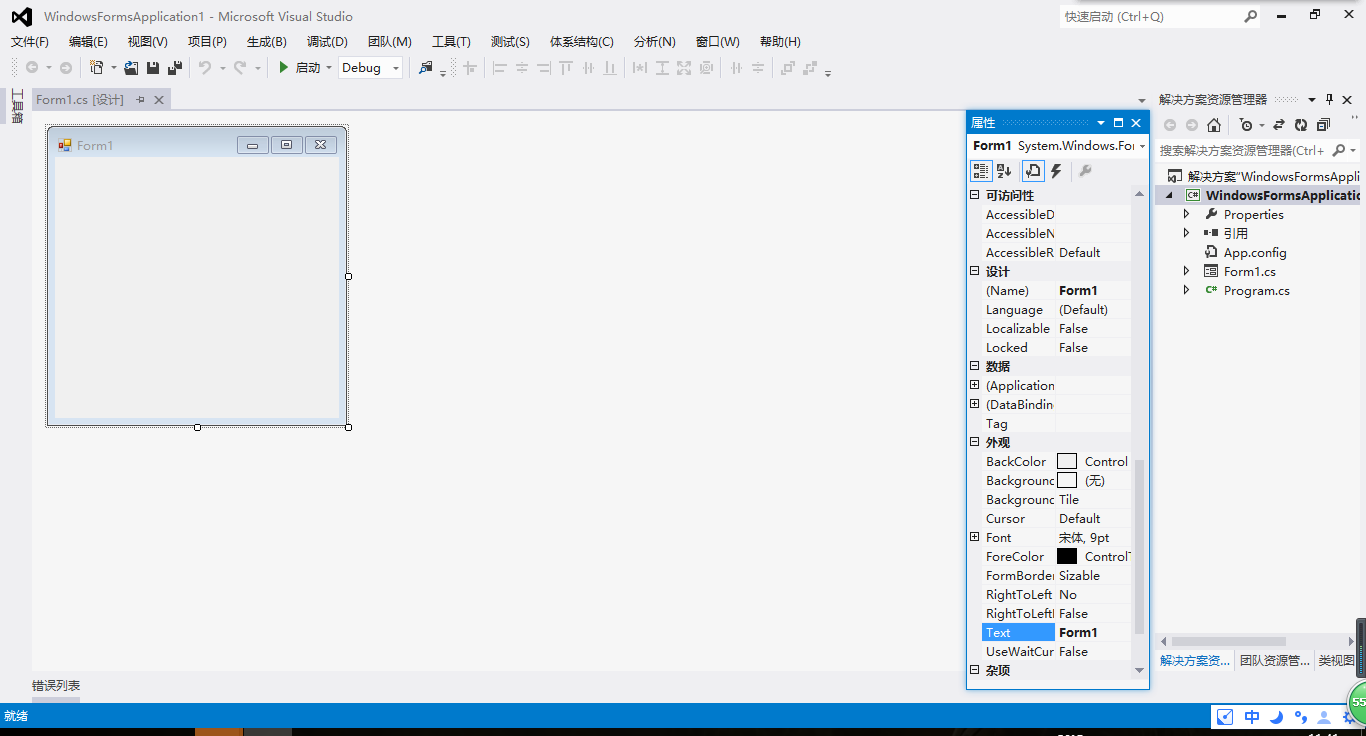This screenshot has width=1366, height=736.
Task: Click the Save All toolbar icon
Action: coord(175,68)
